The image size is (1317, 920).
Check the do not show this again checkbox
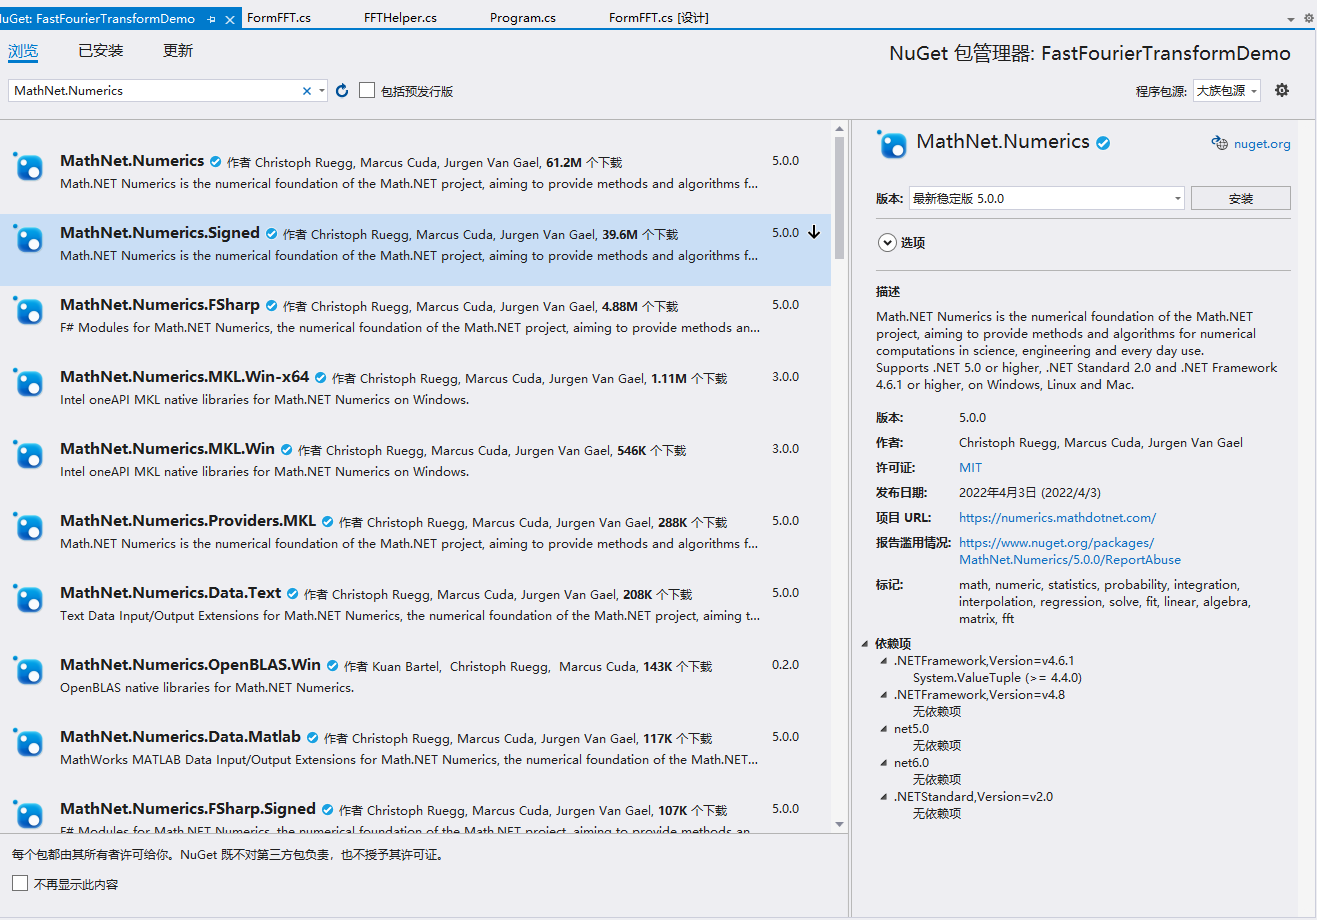tap(20, 883)
